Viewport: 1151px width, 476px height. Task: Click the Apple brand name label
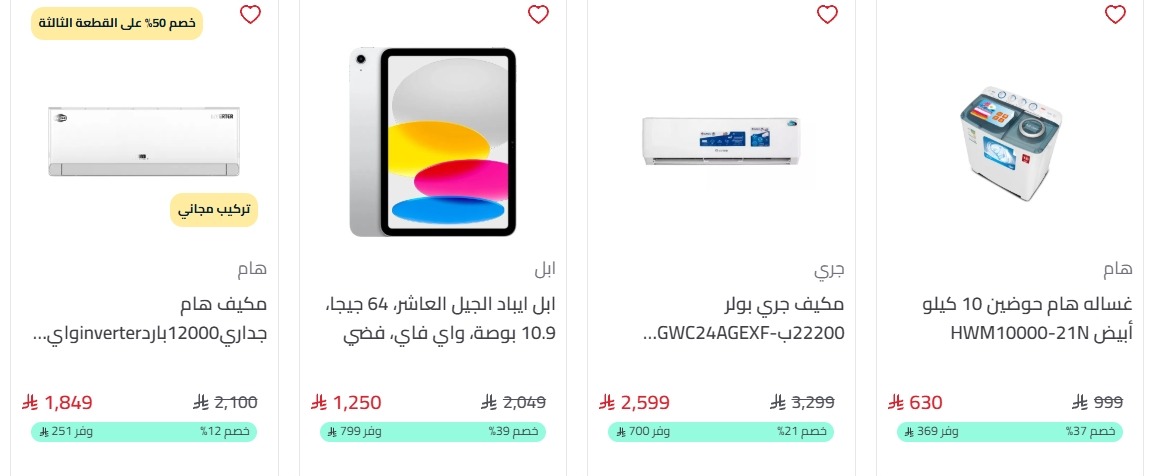(543, 269)
